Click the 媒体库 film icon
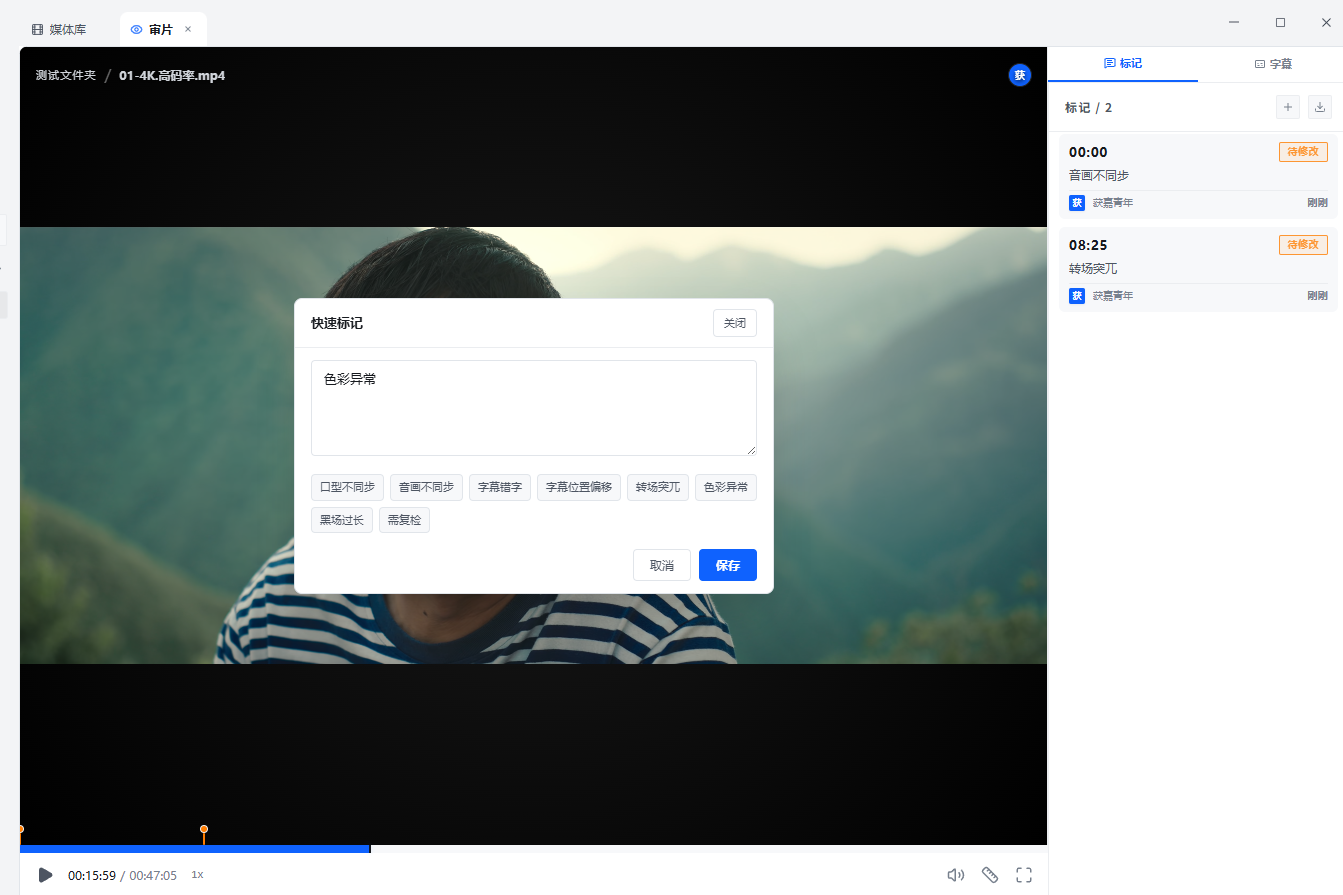 [38, 30]
